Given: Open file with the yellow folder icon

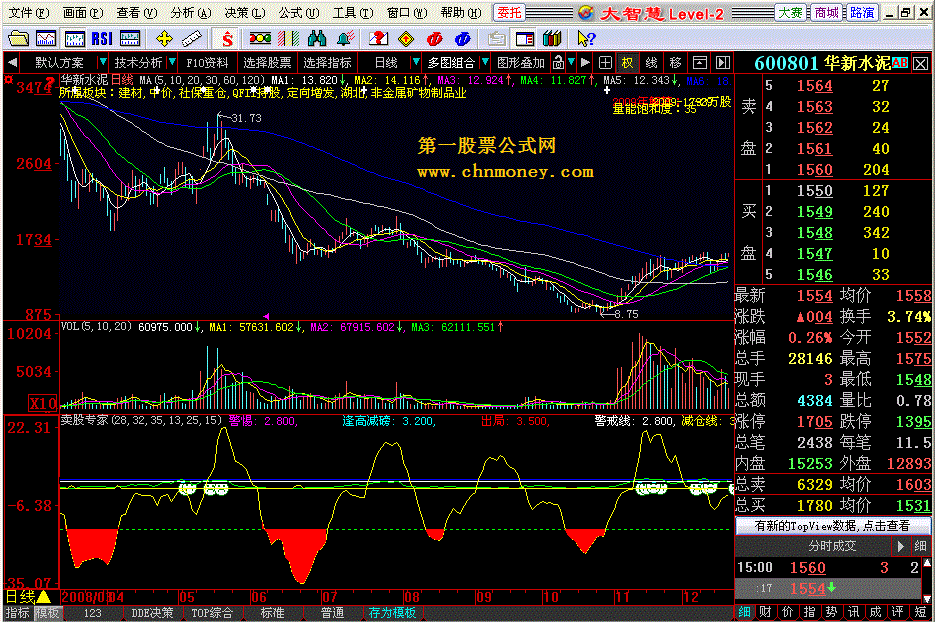Looking at the screenshot, I should (18, 39).
